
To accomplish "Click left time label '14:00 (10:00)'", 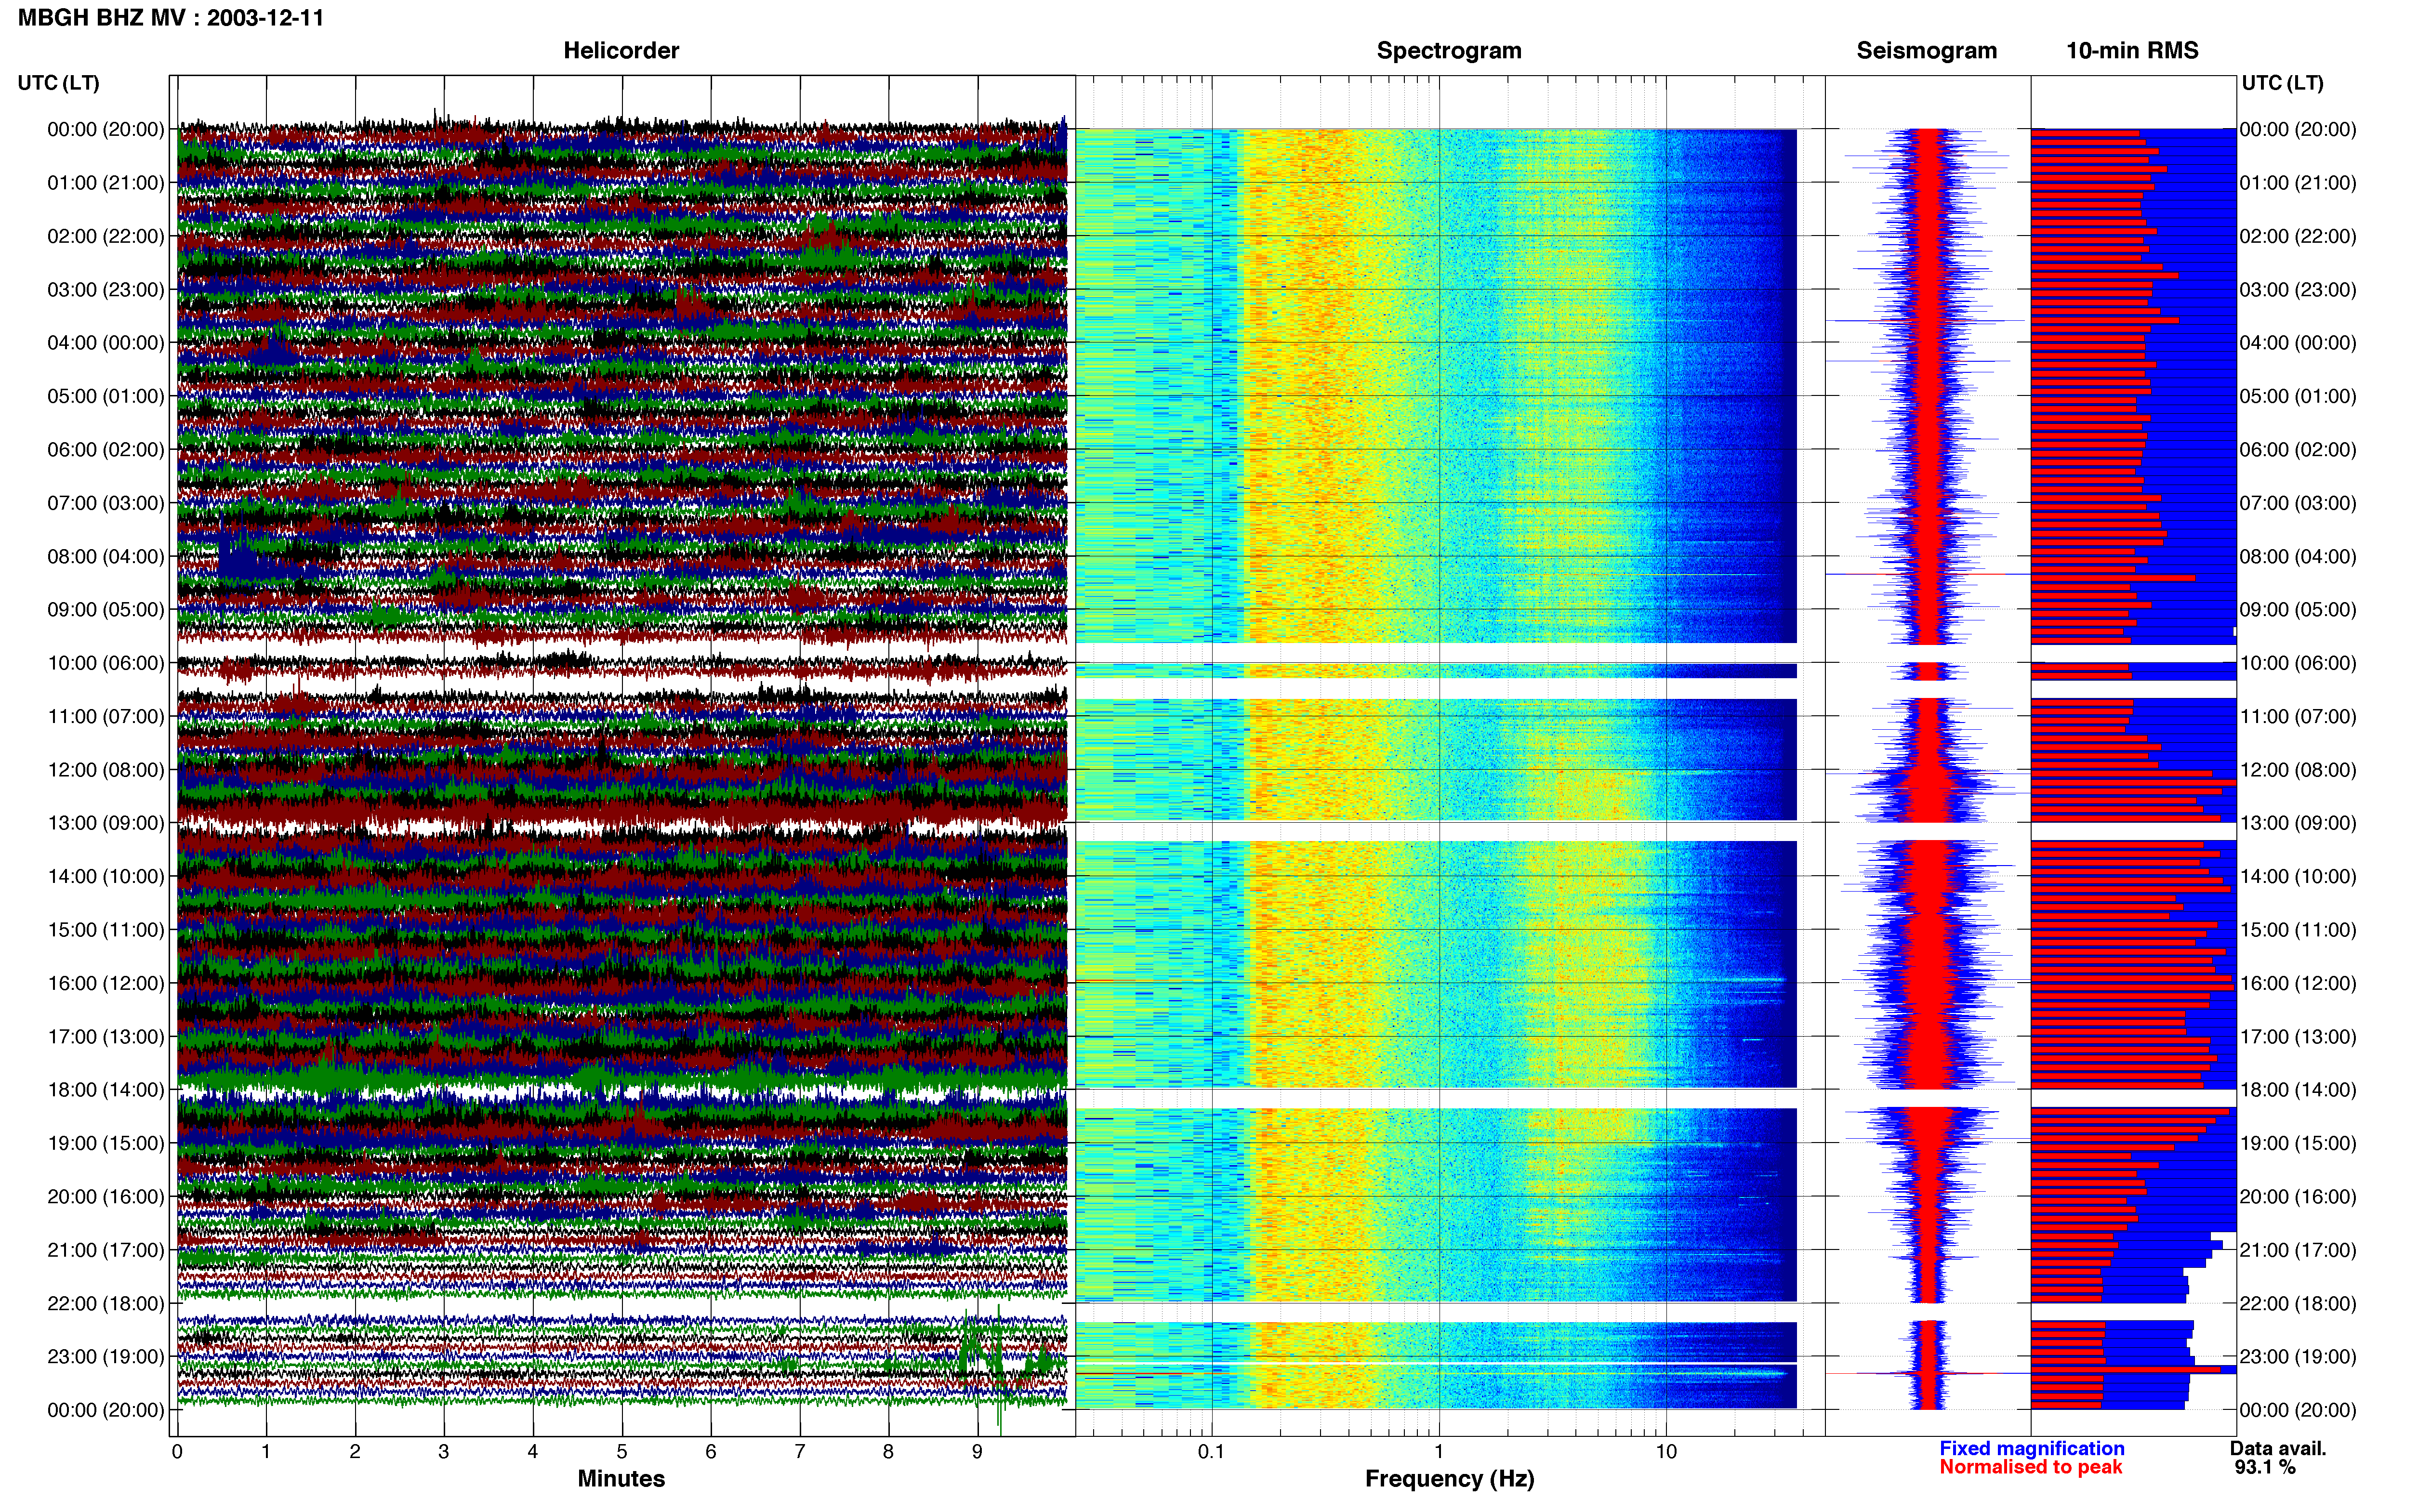I will 106,876.
